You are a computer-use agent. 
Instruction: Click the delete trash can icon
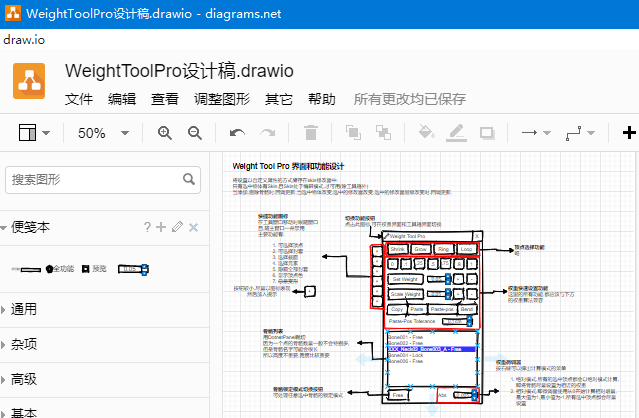pyautogui.click(x=311, y=133)
